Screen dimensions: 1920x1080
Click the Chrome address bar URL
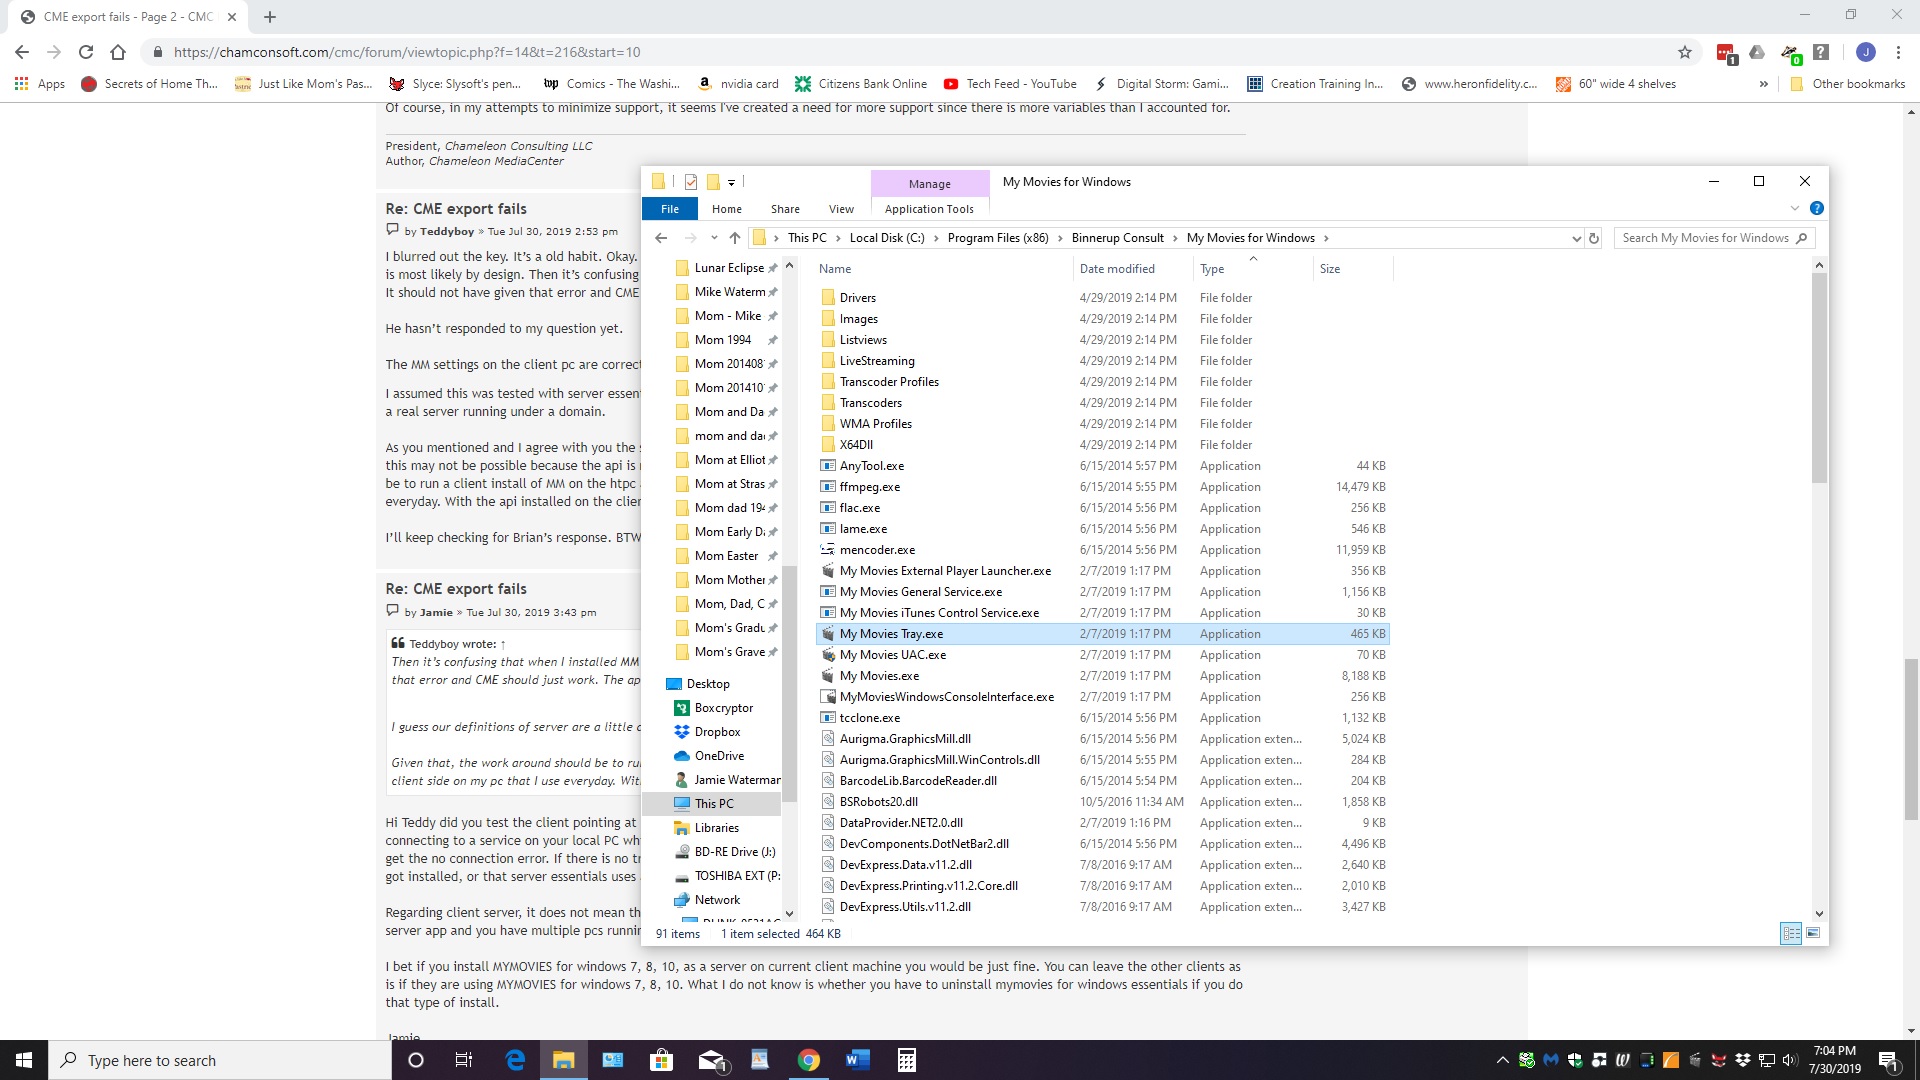click(407, 52)
